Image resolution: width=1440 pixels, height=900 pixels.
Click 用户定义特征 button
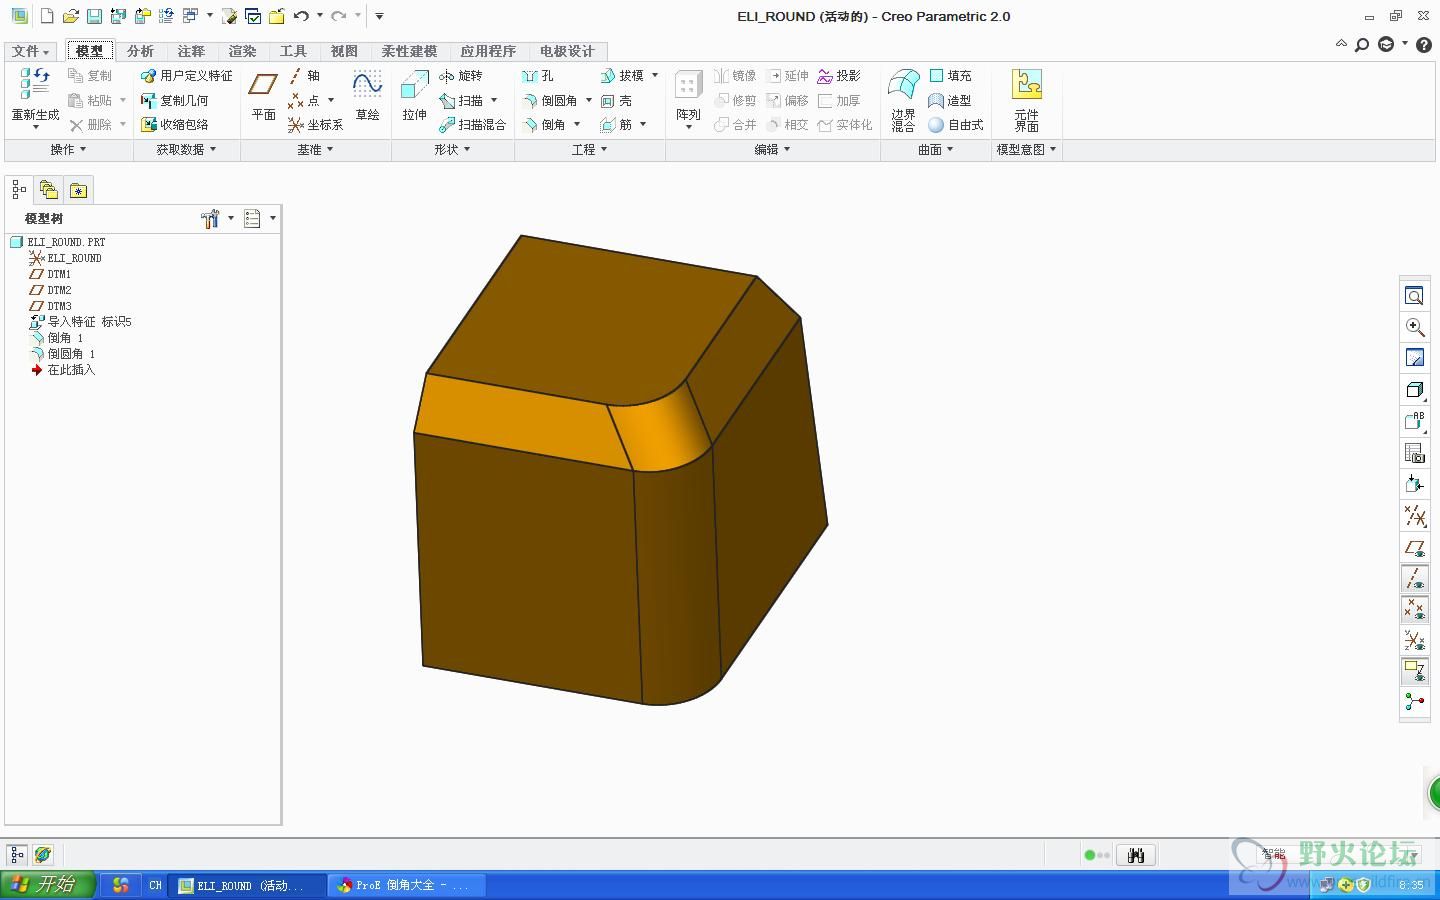coord(186,76)
